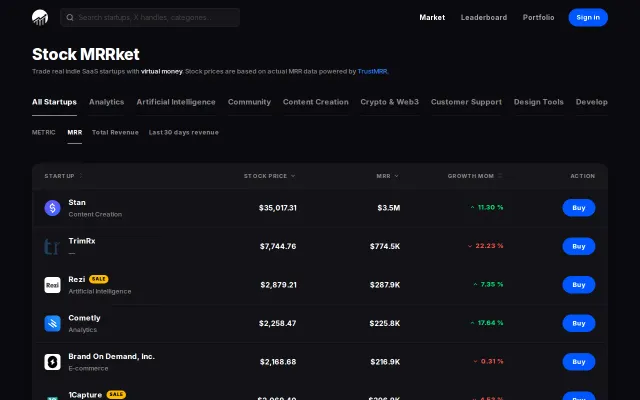
Task: Click Stan's $3.5M MRR value
Action: click(389, 208)
